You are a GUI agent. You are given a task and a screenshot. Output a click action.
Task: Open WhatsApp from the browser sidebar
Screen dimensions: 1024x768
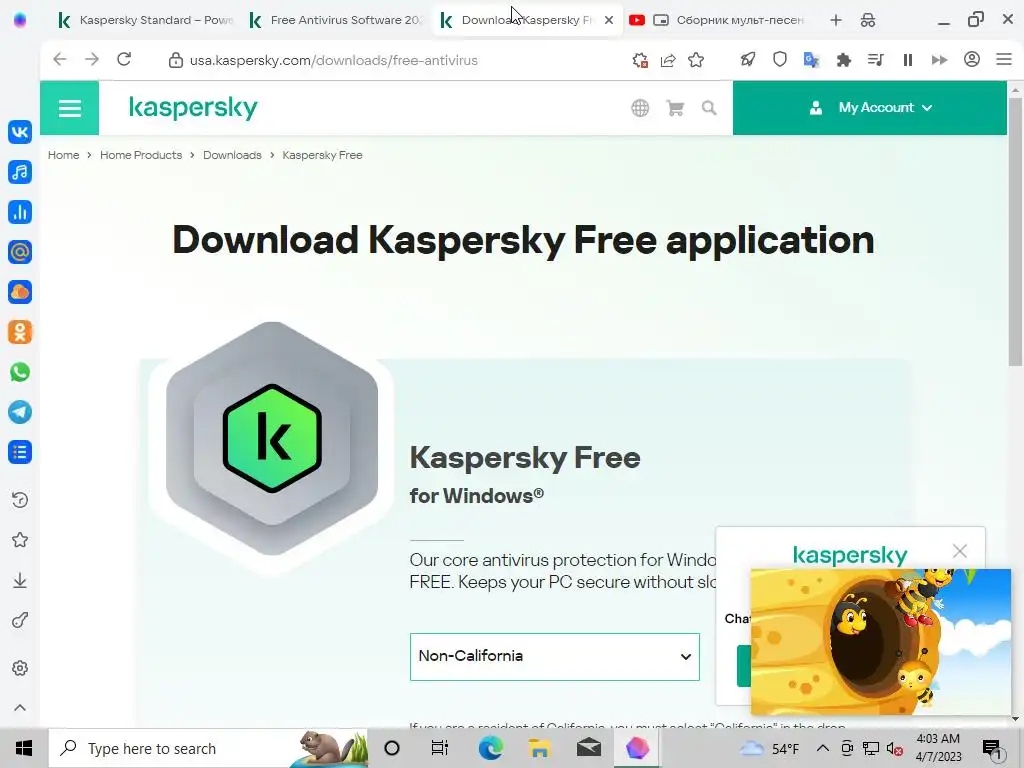[x=20, y=372]
